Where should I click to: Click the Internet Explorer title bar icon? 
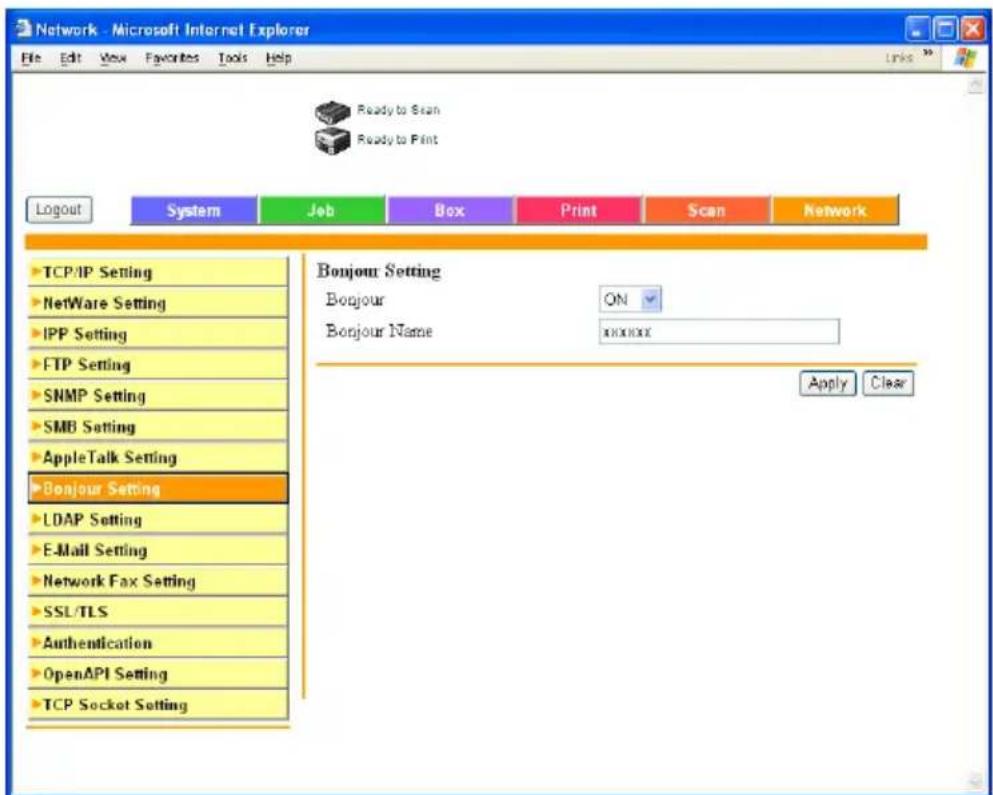[24, 29]
